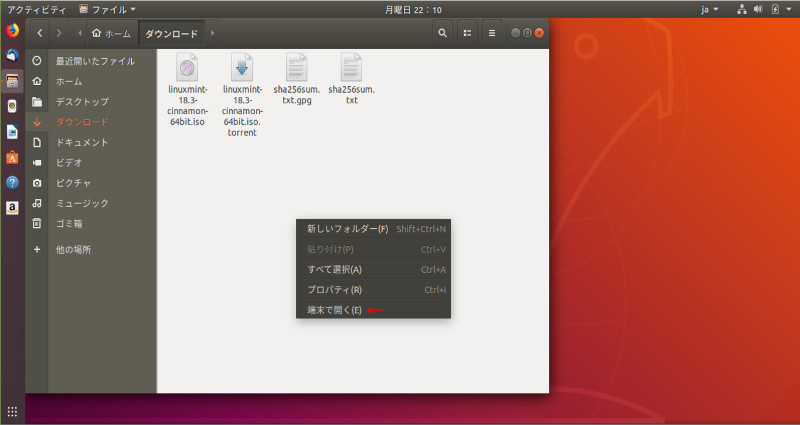Open ミュージック in the sidebar
Screen dimensions: 800x425
pyautogui.click(x=91, y=203)
